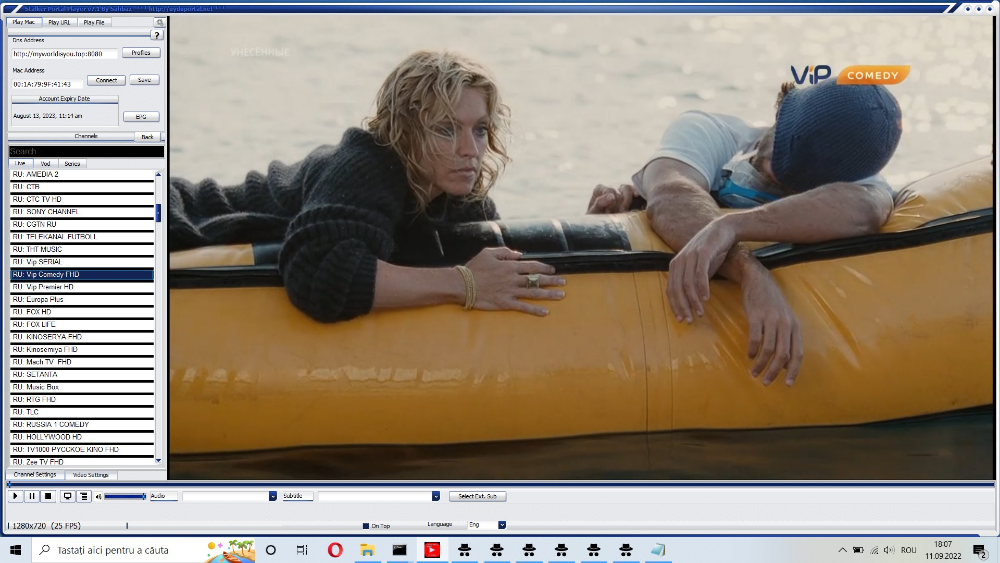The height and width of the screenshot is (563, 1000).
Task: Open Cortana circle icon on taskbar
Action: pyautogui.click(x=270, y=550)
